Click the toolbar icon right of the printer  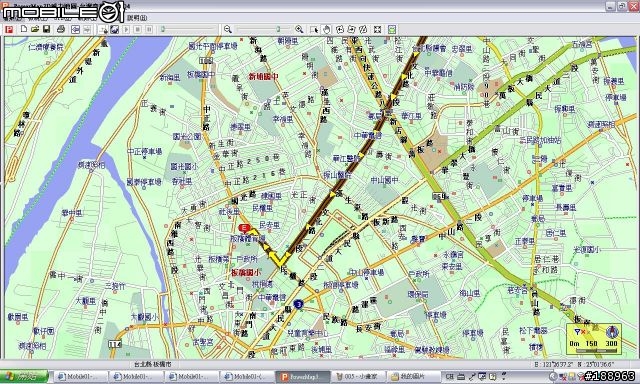coord(76,29)
